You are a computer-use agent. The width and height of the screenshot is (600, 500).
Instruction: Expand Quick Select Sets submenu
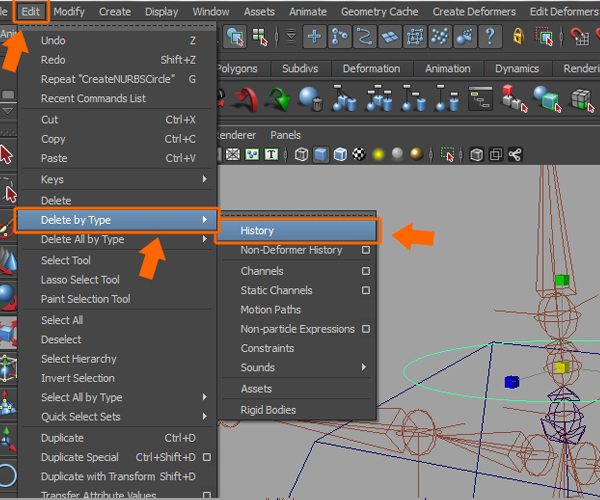pos(117,416)
